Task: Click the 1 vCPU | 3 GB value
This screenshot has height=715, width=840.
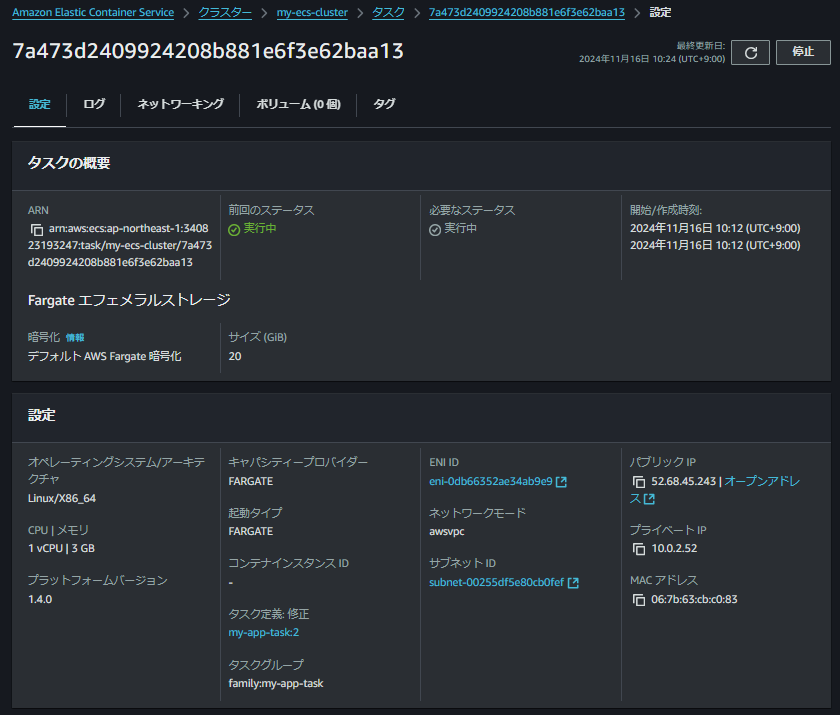Action: pos(62,548)
